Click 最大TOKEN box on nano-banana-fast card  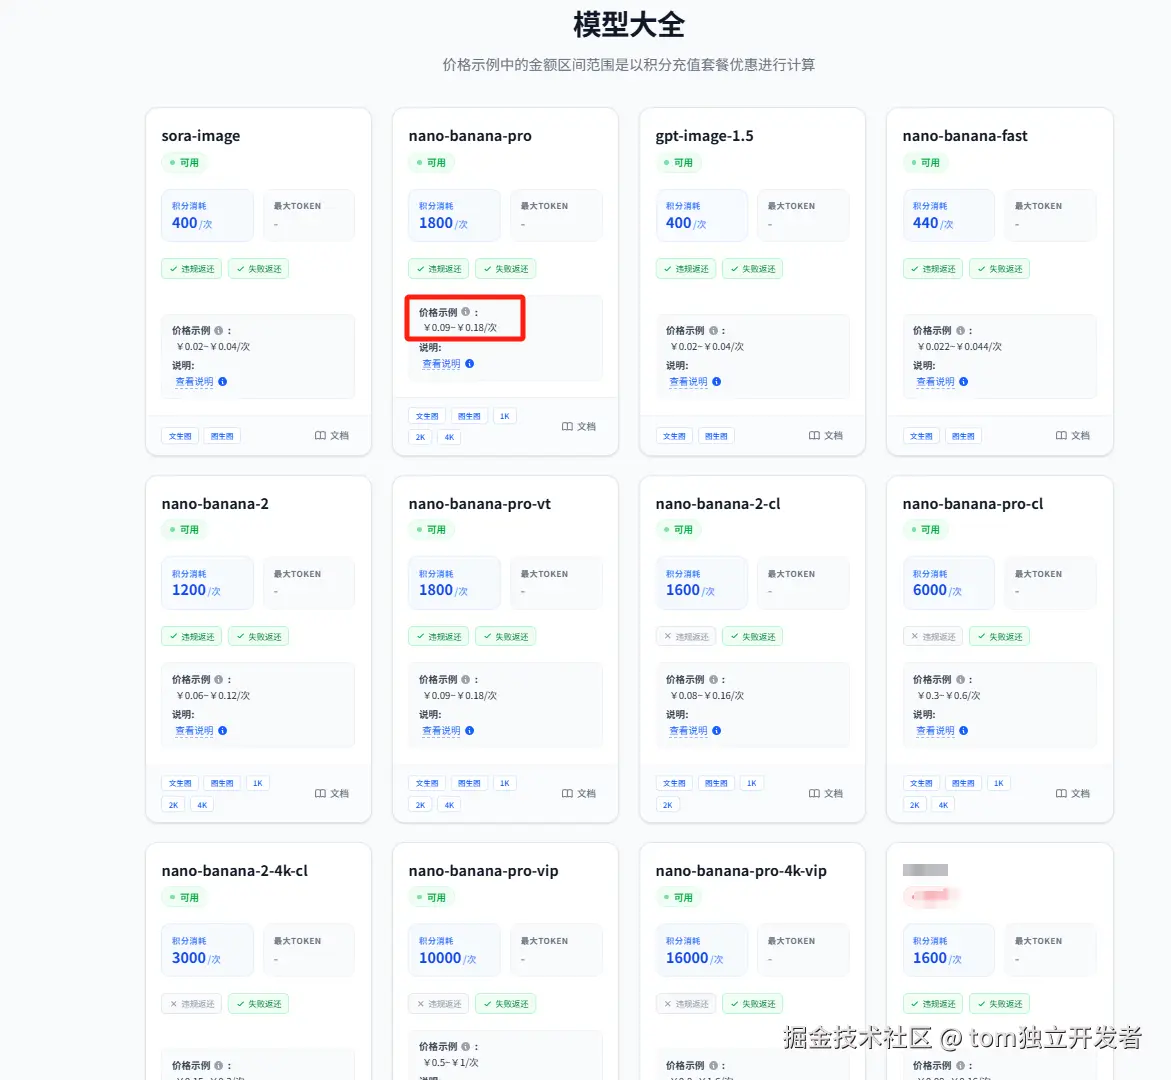(1051, 215)
